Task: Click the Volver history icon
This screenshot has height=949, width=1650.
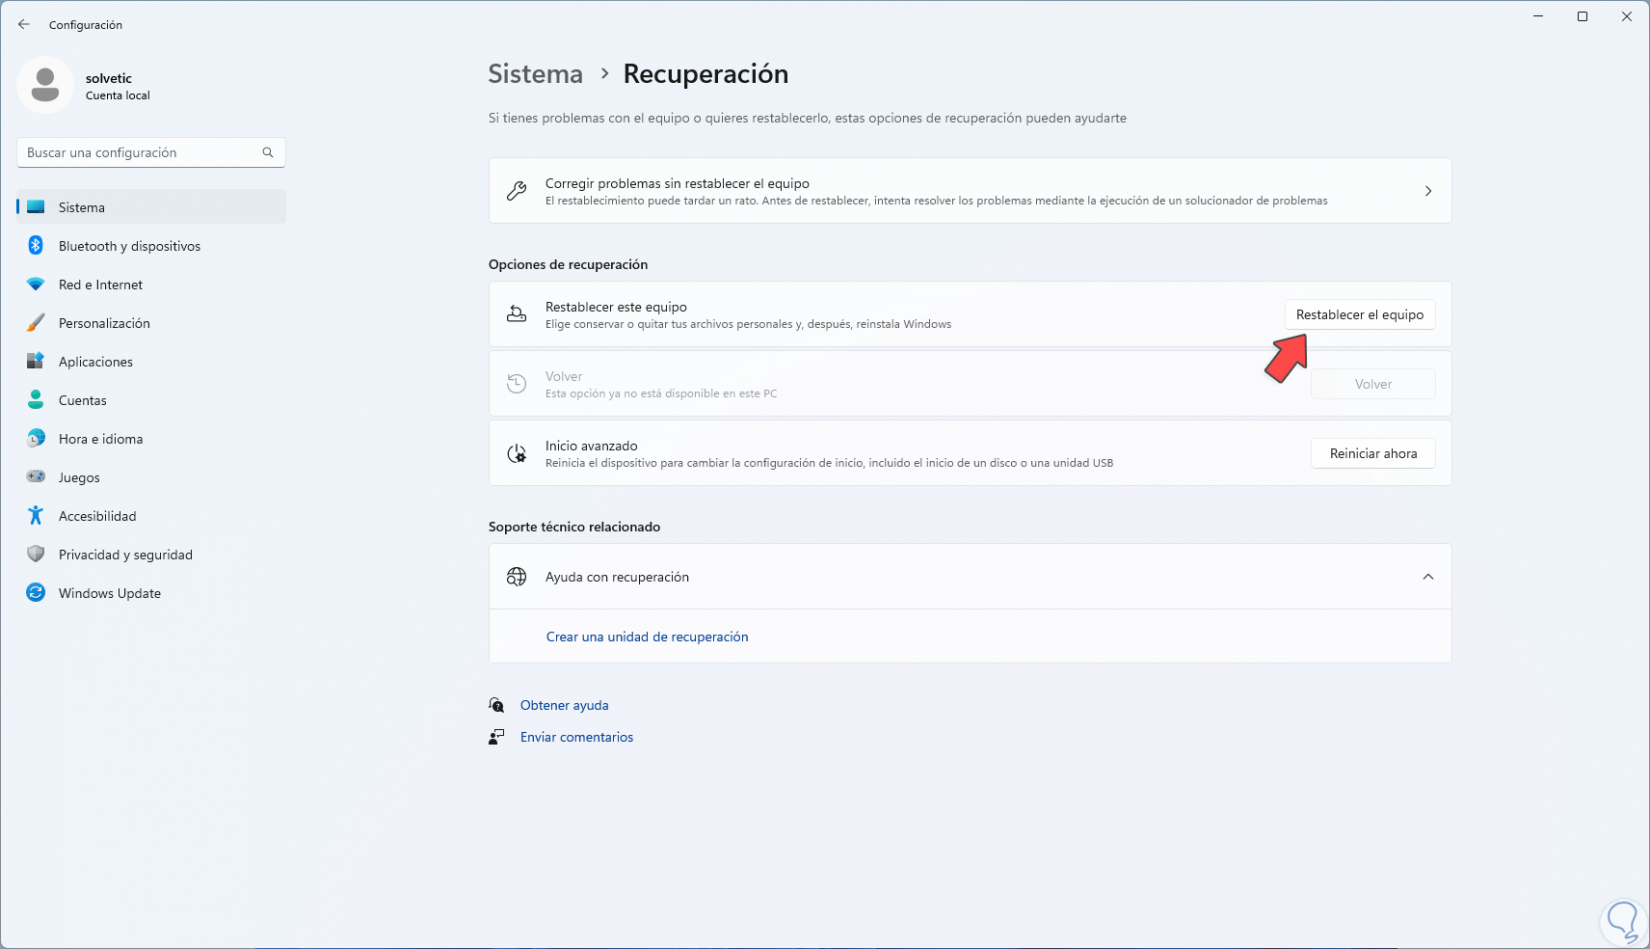Action: (x=517, y=384)
